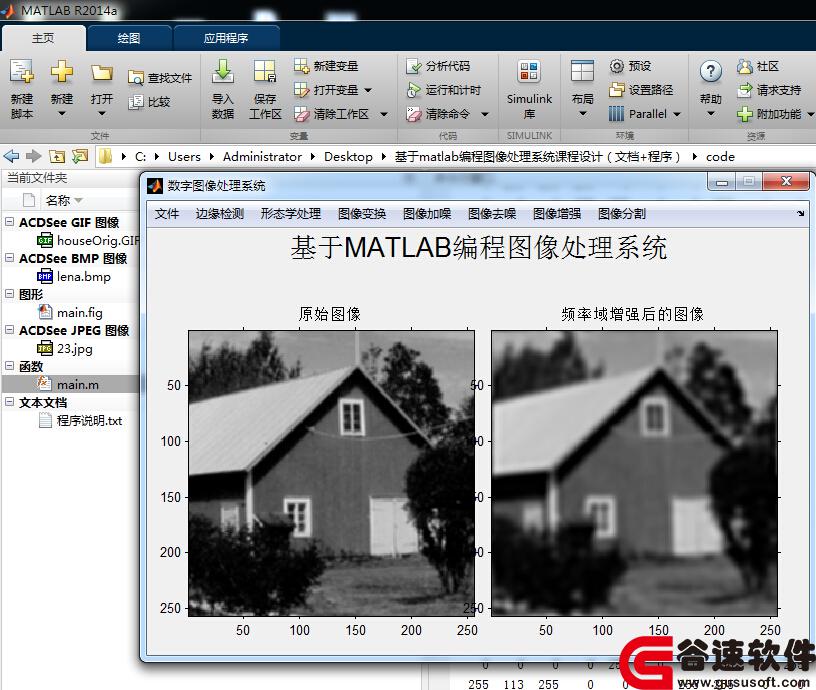Click the Desktop path segment
This screenshot has width=816, height=690.
tap(348, 157)
